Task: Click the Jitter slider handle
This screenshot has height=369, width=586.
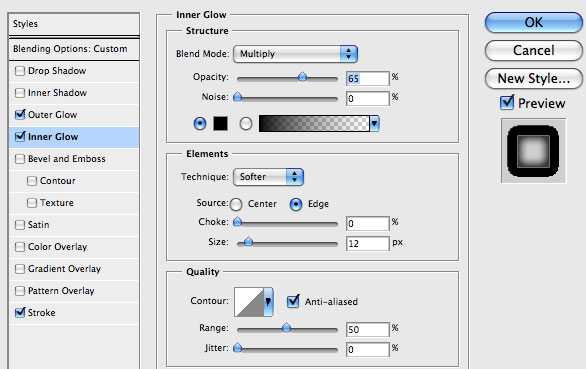Action: [237, 348]
